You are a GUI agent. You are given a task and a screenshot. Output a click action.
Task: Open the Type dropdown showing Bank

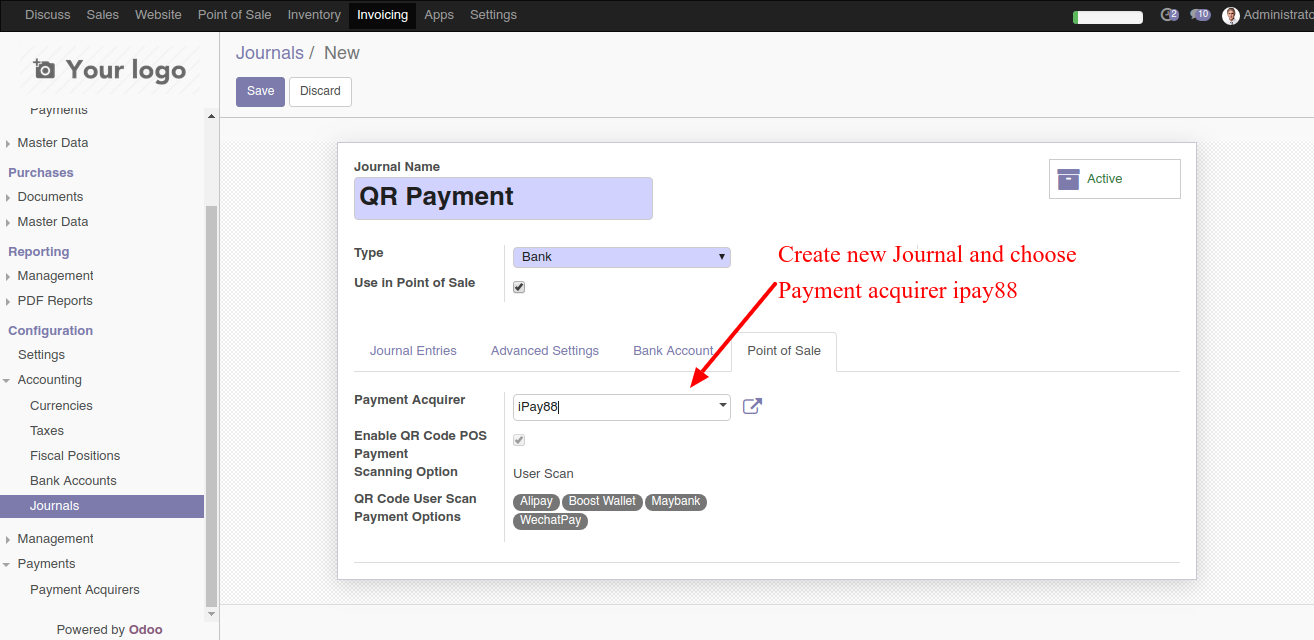tap(622, 257)
